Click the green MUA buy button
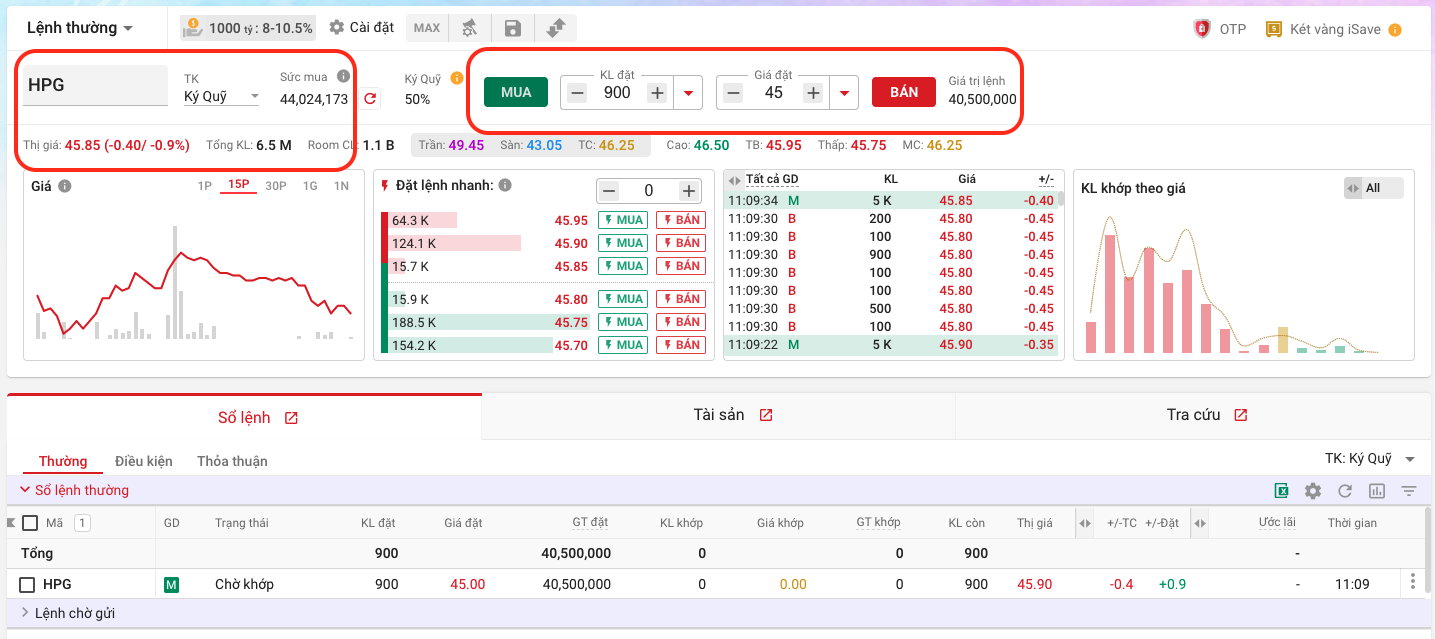Viewport: 1435px width, 639px height. click(x=516, y=92)
